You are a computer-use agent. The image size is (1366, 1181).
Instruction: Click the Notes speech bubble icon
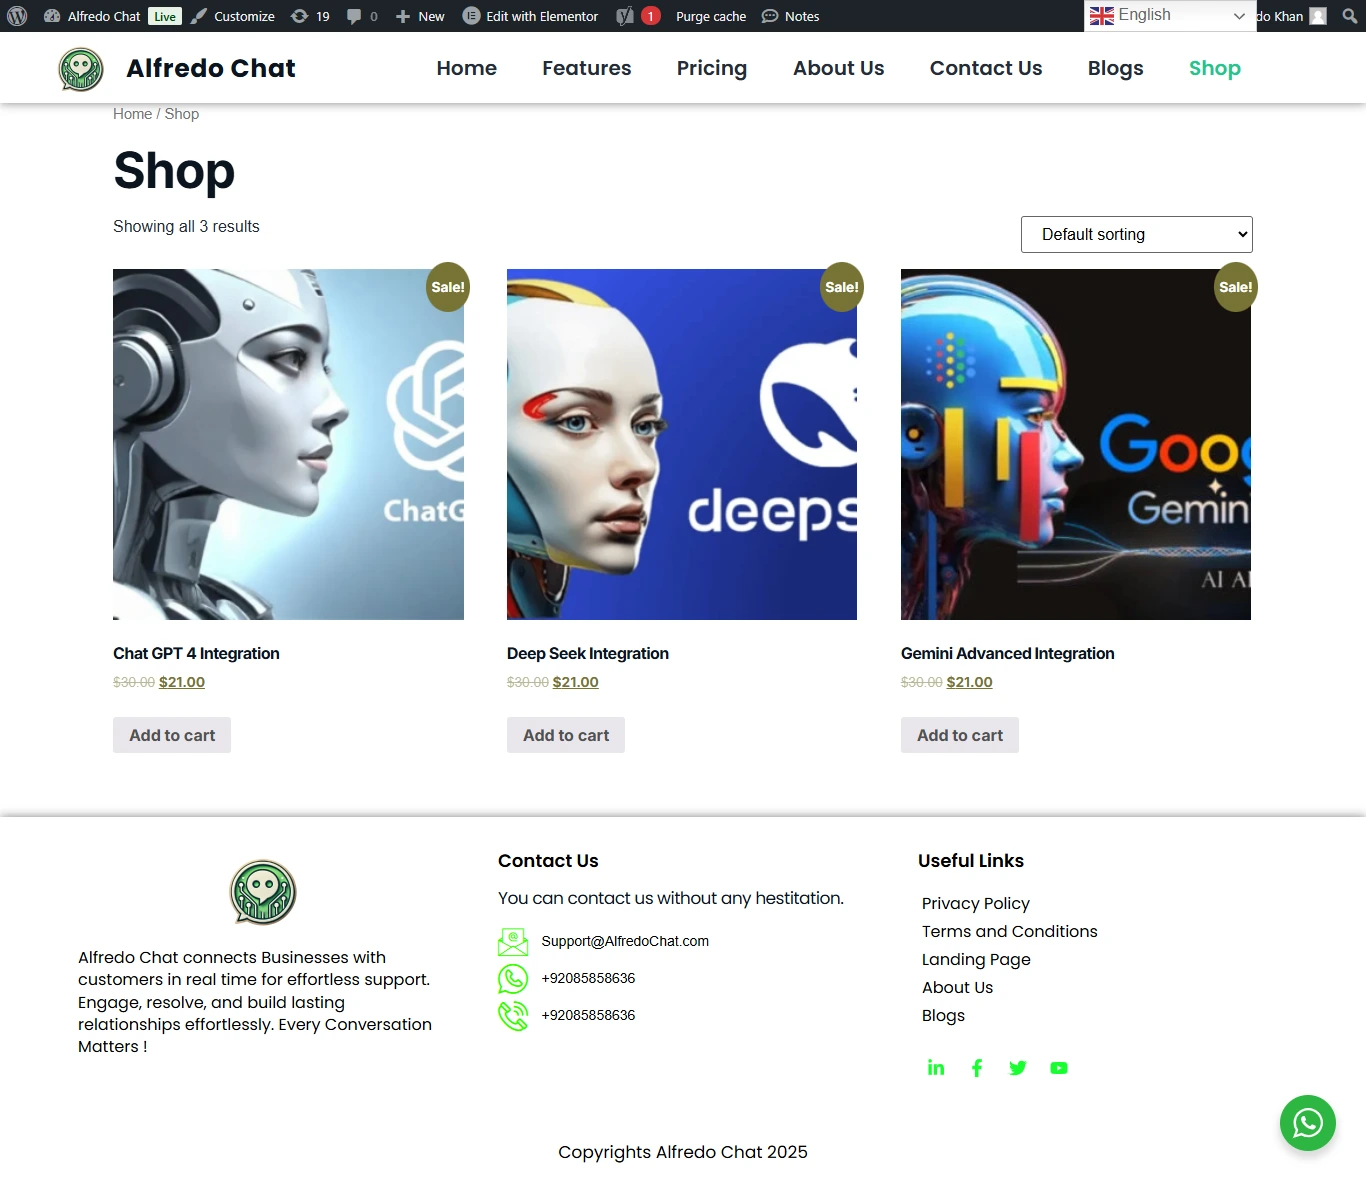[770, 16]
